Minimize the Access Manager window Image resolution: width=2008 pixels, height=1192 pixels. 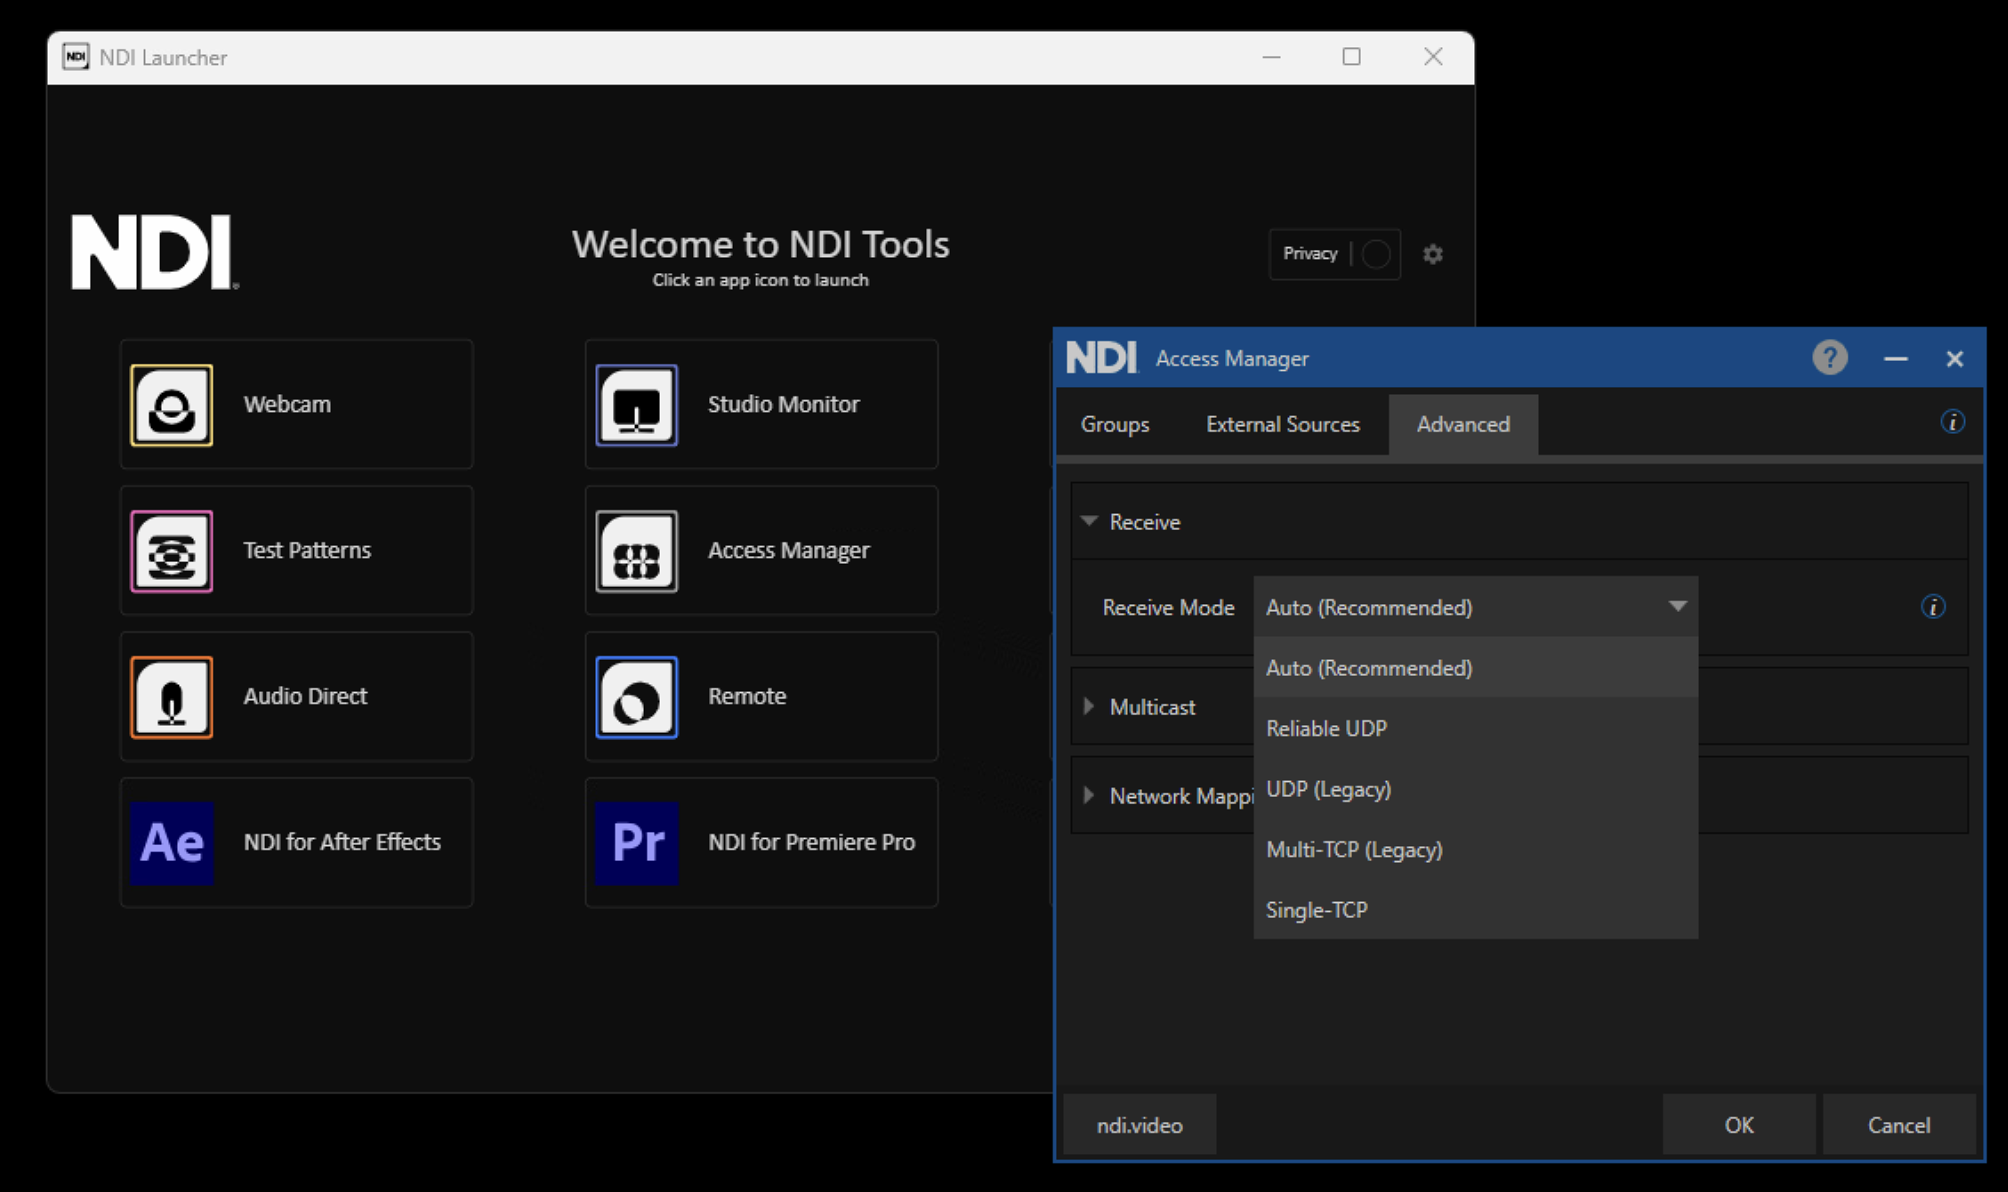pyautogui.click(x=1896, y=358)
